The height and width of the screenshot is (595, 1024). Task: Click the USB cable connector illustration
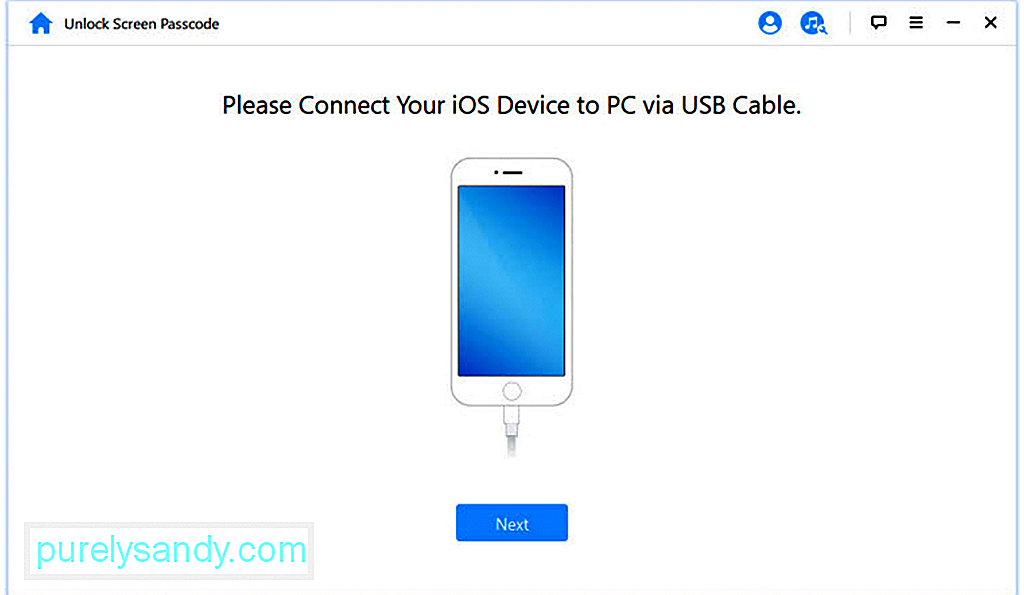pos(511,421)
